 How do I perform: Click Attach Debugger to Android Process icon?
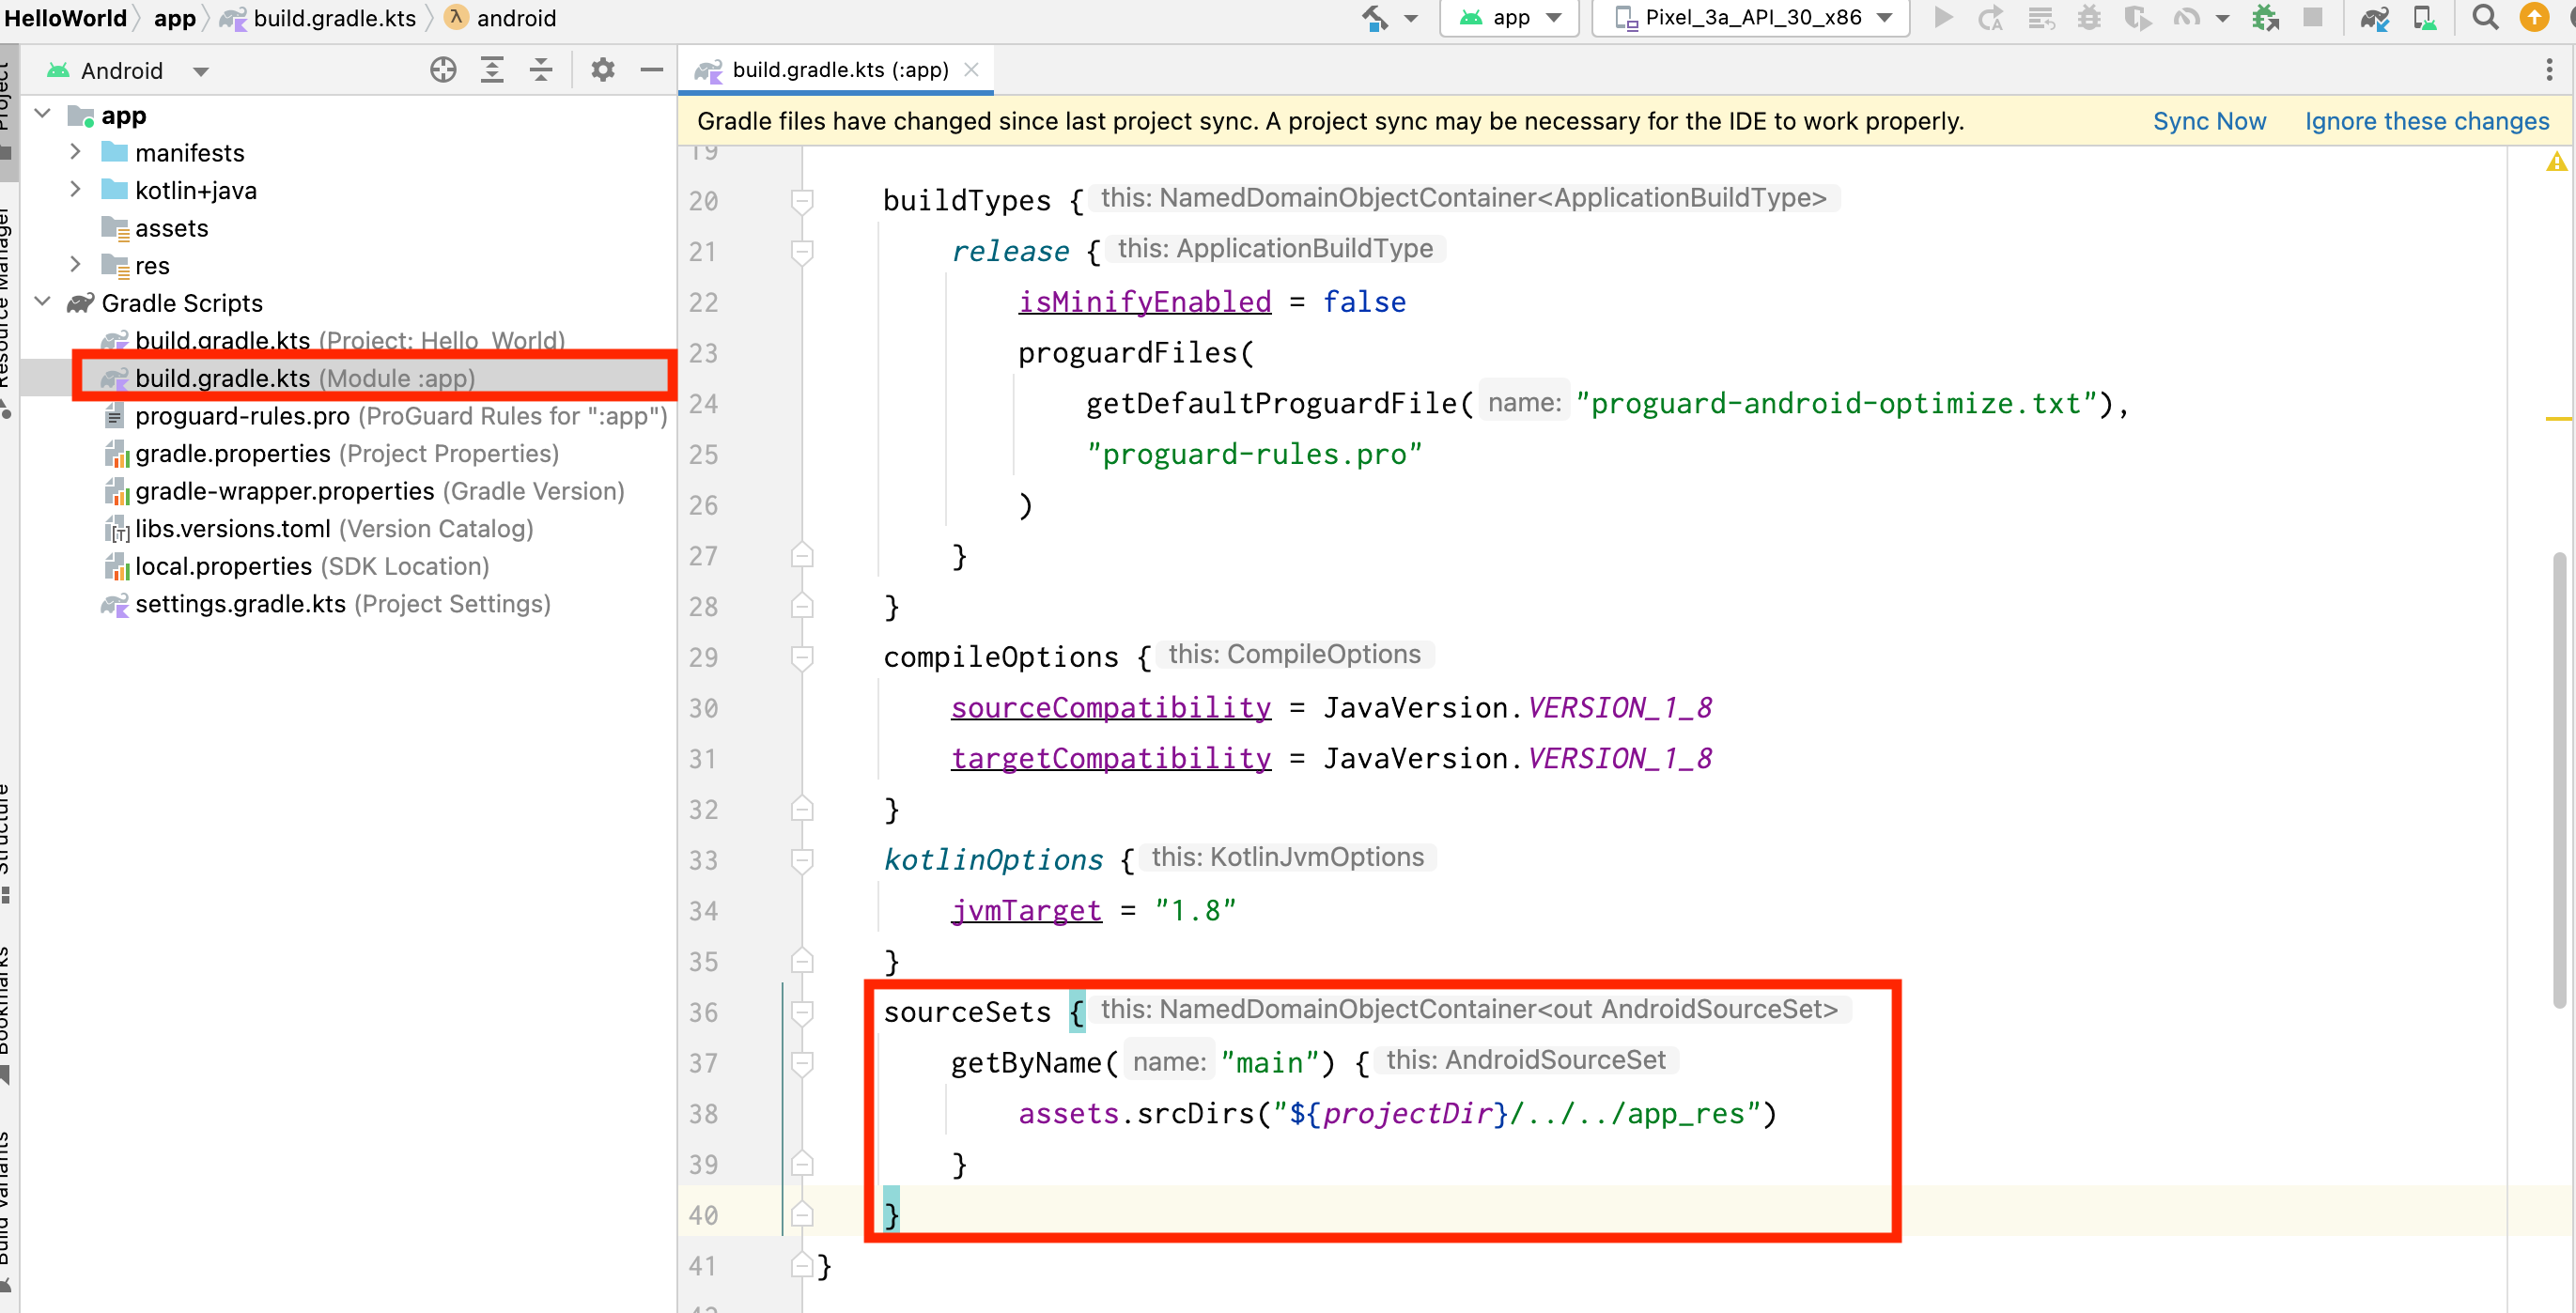(x=2264, y=18)
